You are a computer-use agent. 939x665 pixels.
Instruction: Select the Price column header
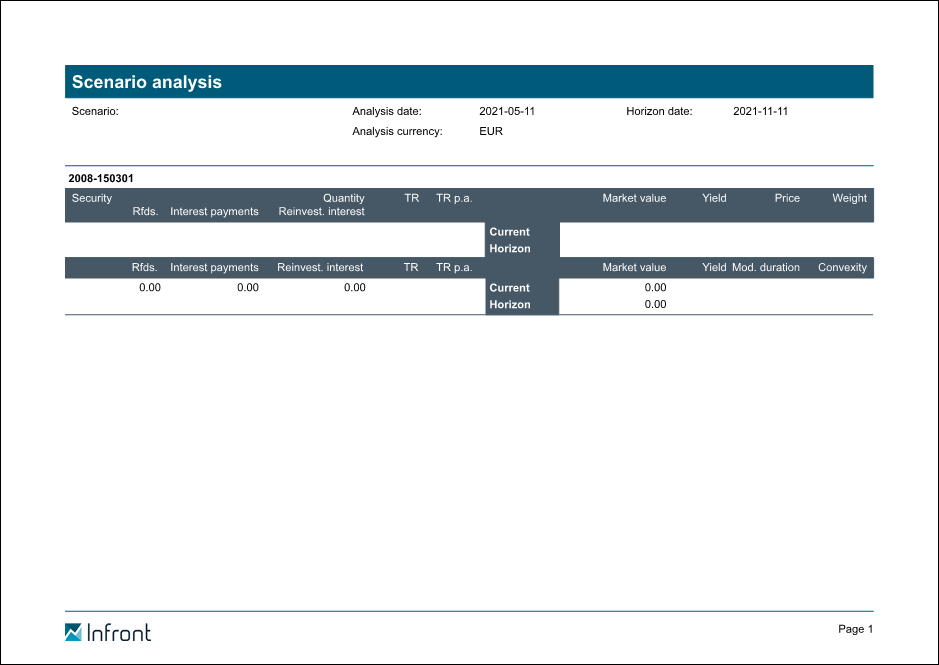787,198
